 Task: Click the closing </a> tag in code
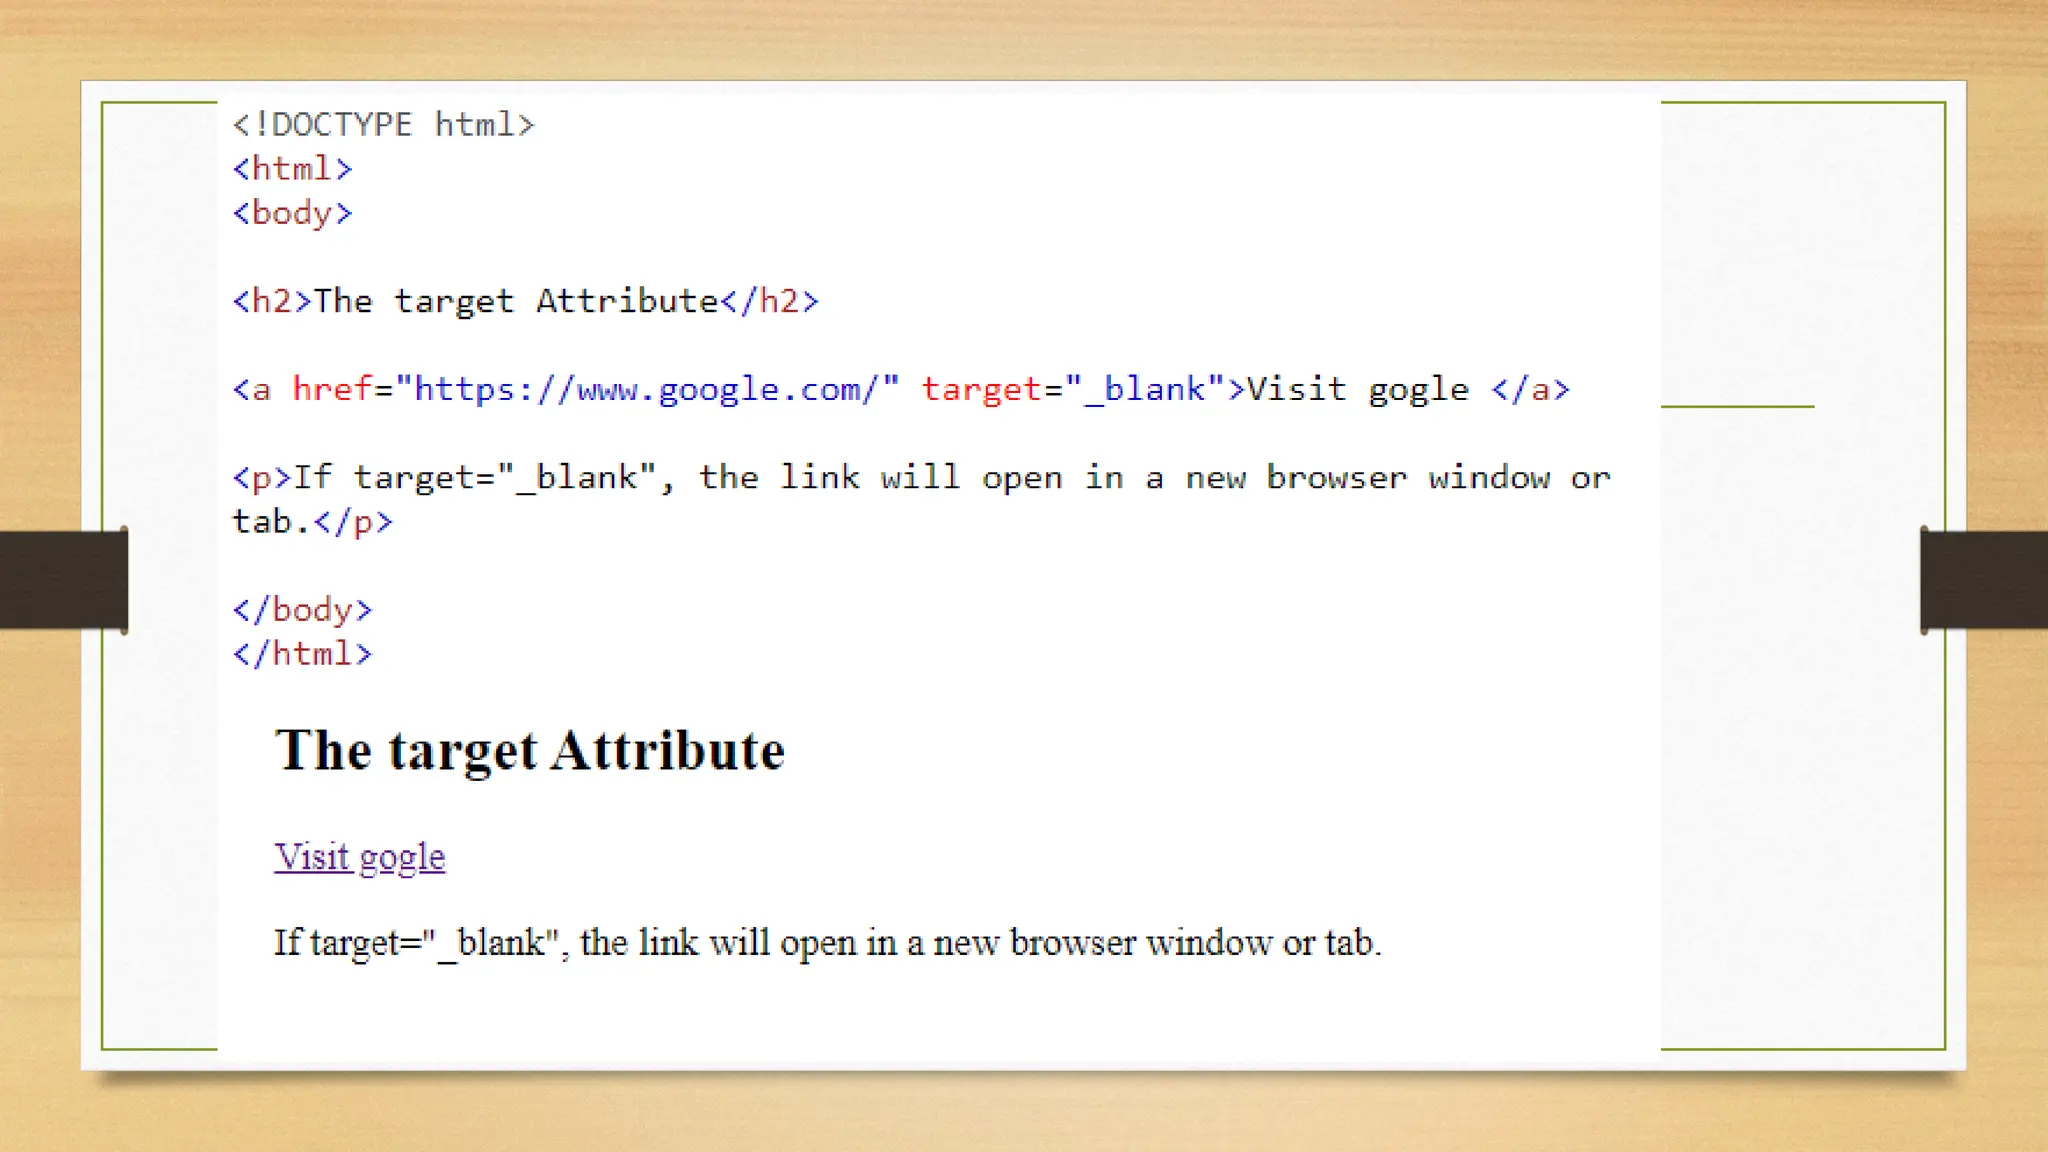[1530, 389]
